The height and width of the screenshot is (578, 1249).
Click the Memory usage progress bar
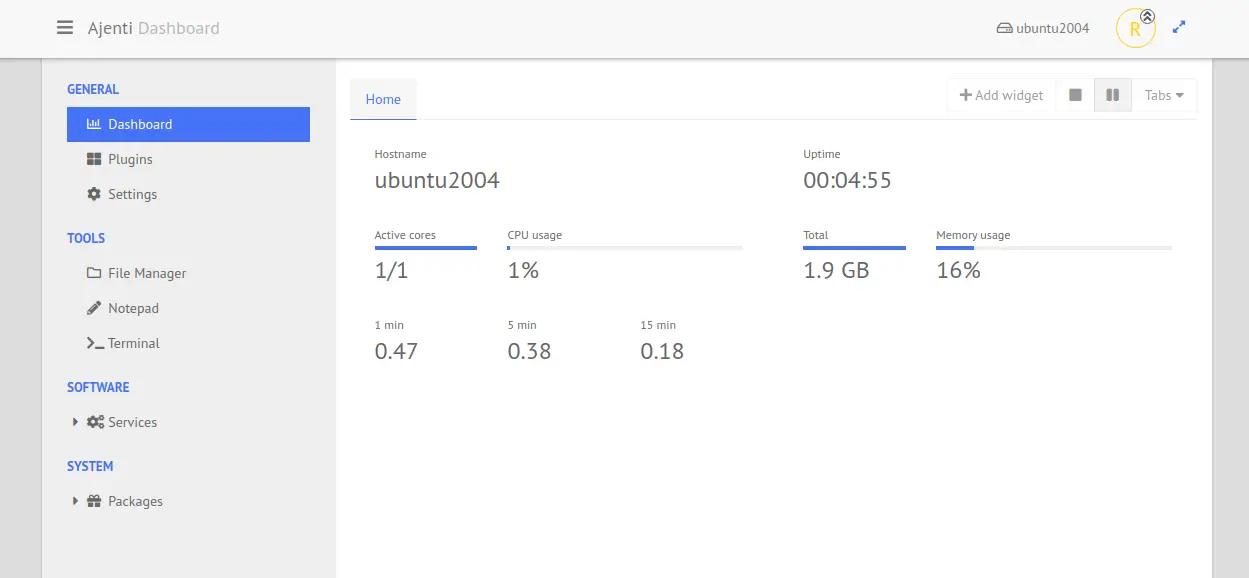[1054, 247]
